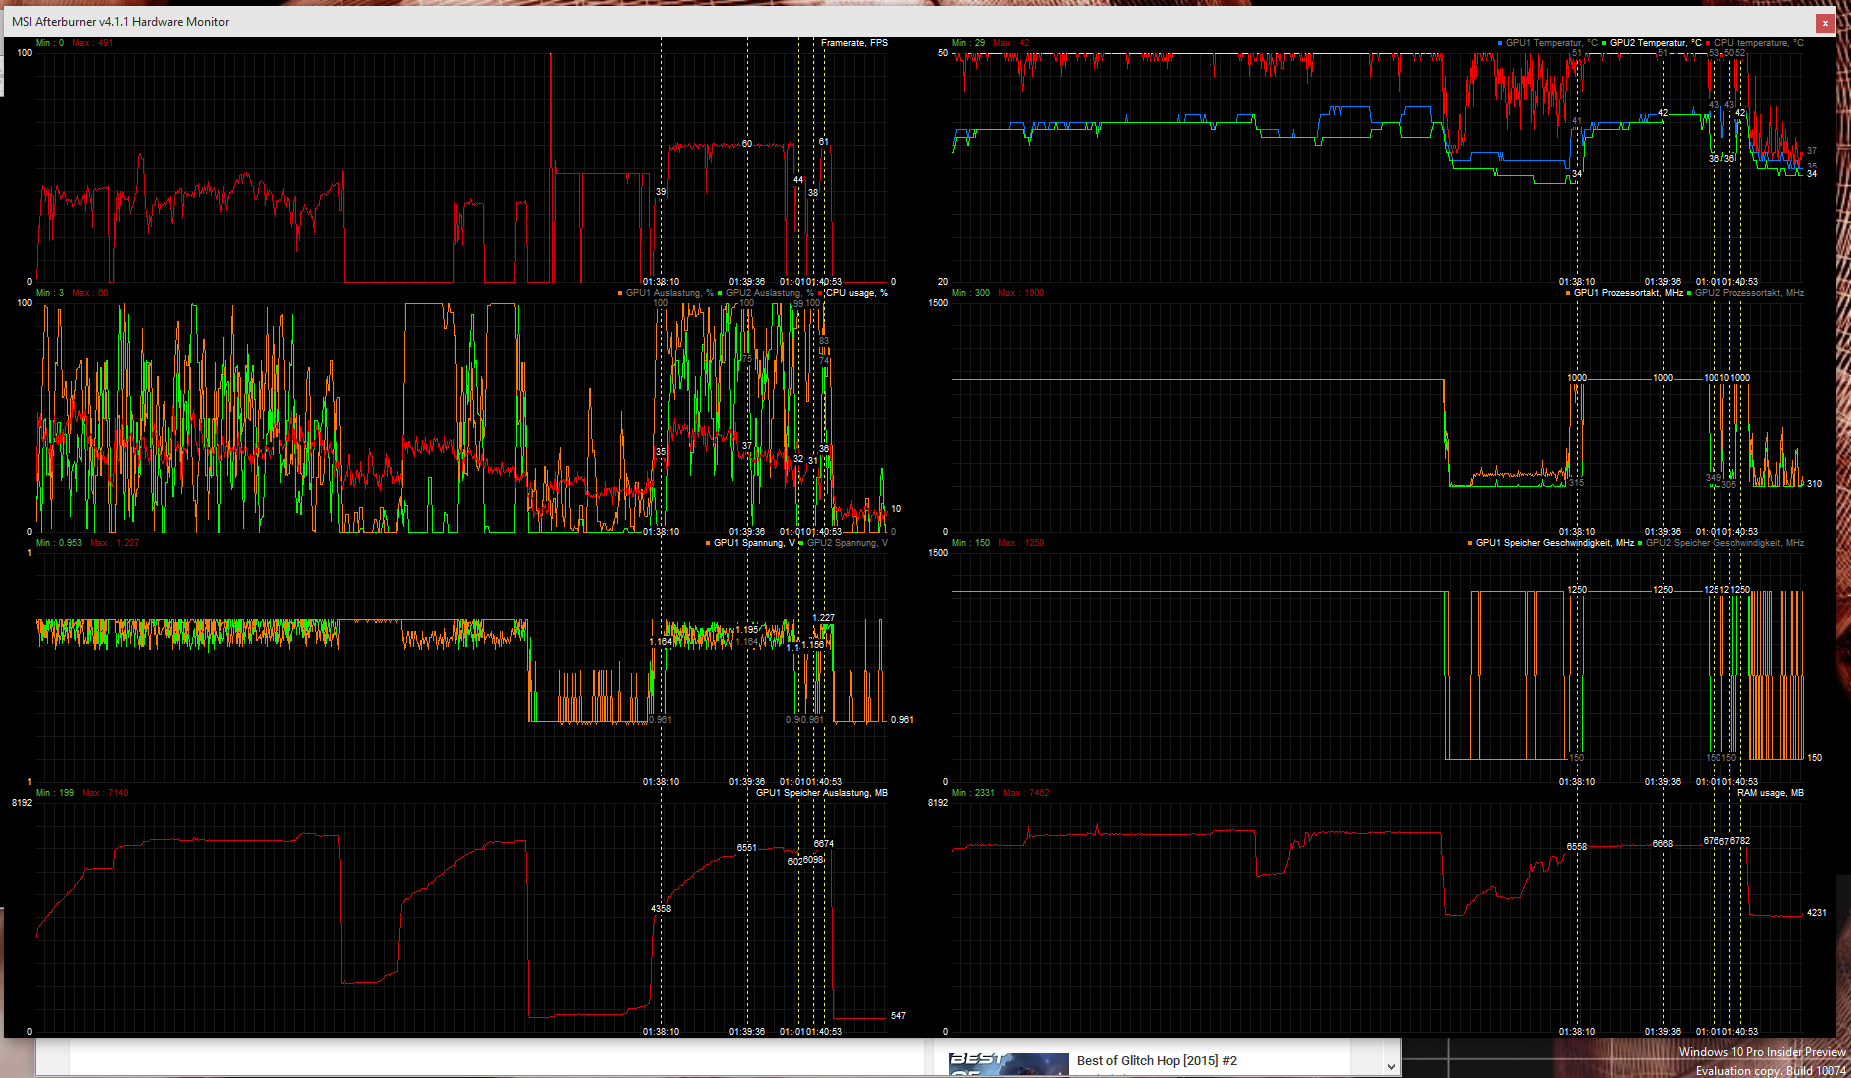This screenshot has width=1851, height=1078.
Task: Select the GPU1 Speicher Auslastung, MB label
Action: 821,793
